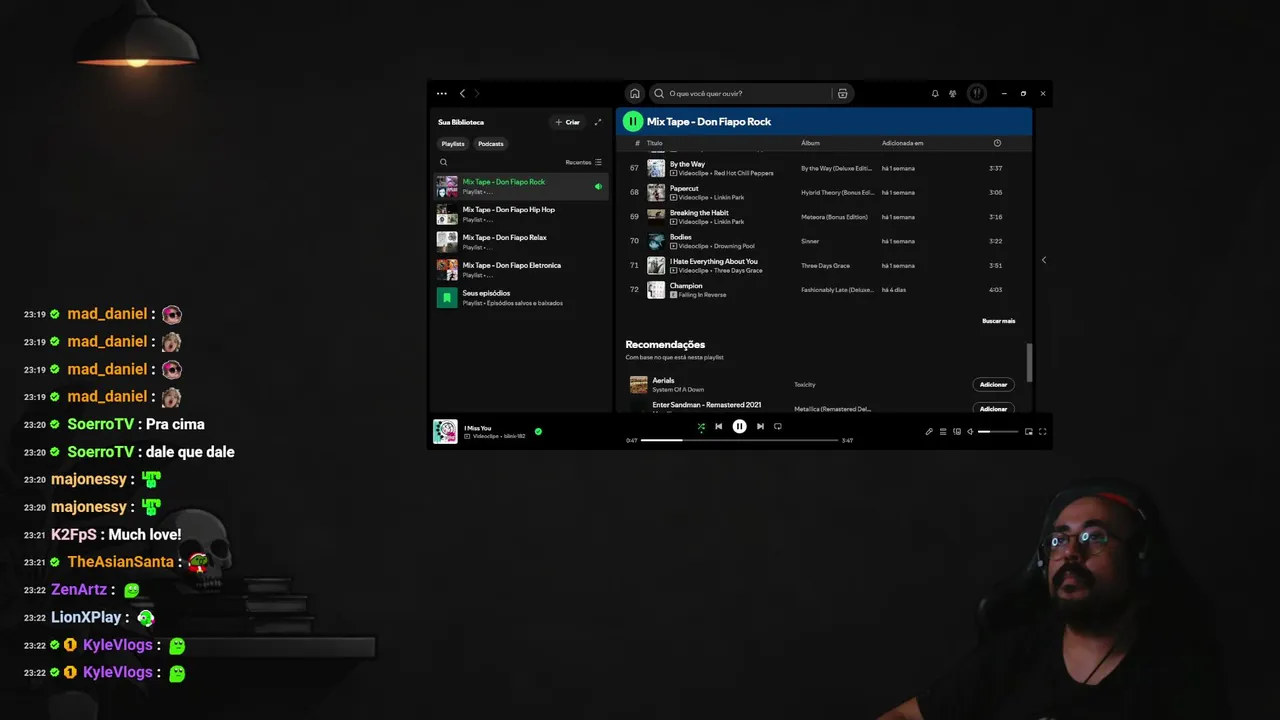Image resolution: width=1280 pixels, height=720 pixels.
Task: Toggle saved green check for I Miss You
Action: (x=538, y=431)
